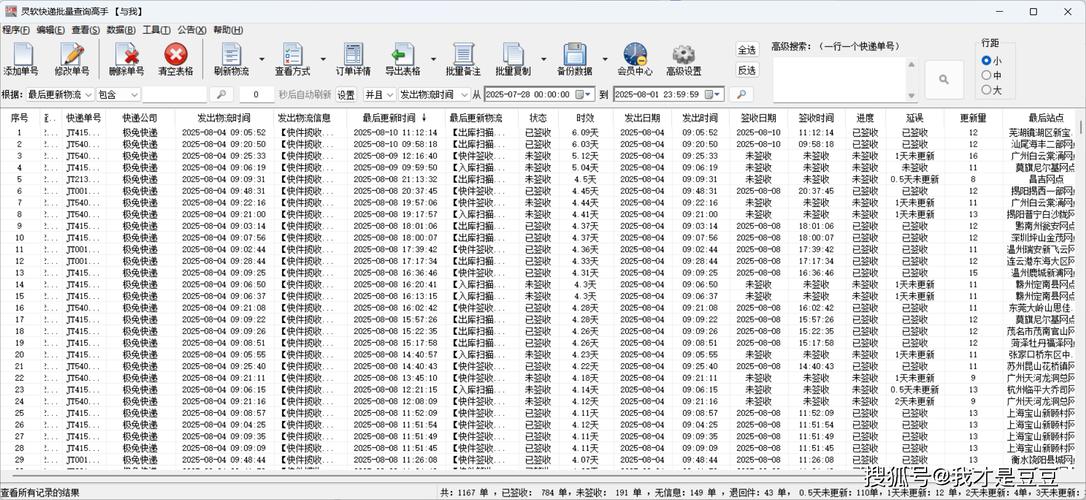Select the 6.09天 cell in row 1
Screen dimensions: 1086x500
click(585, 133)
